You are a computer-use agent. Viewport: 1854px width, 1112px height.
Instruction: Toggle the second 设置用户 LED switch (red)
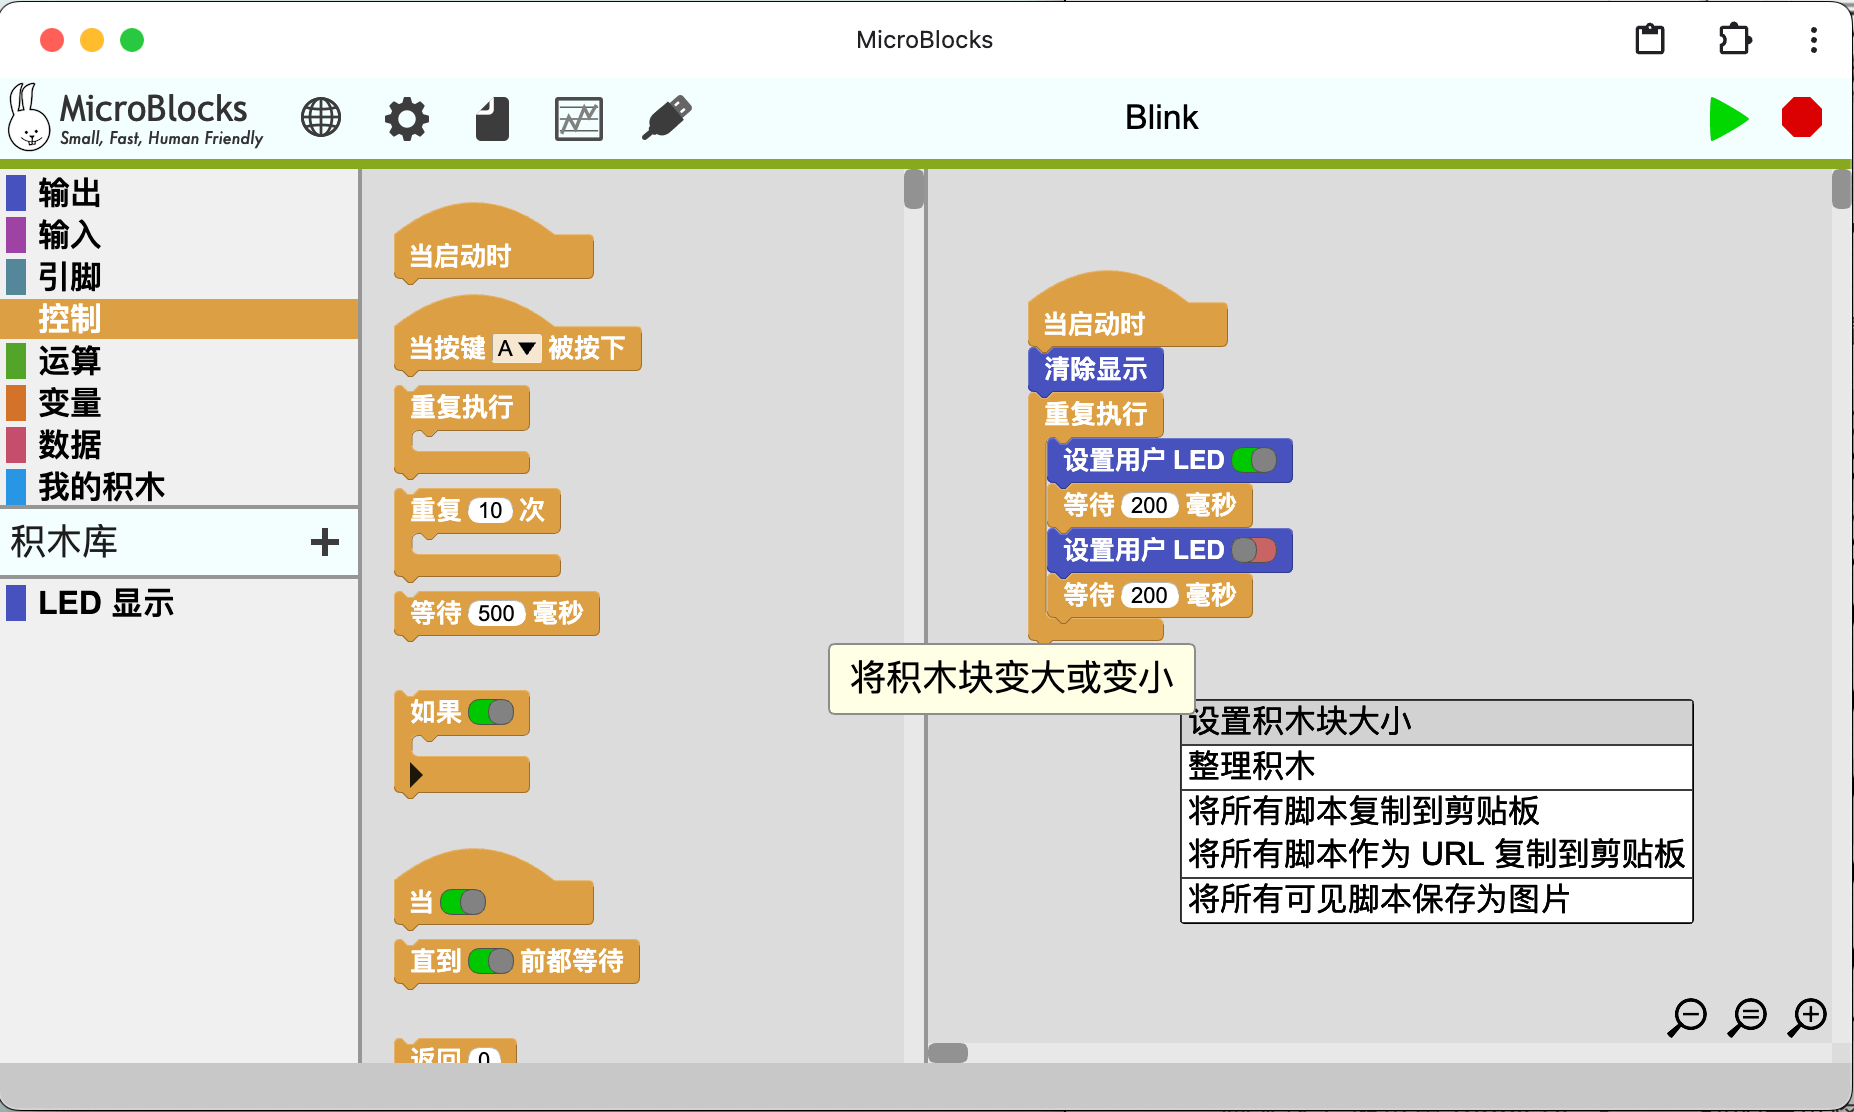tap(1254, 550)
